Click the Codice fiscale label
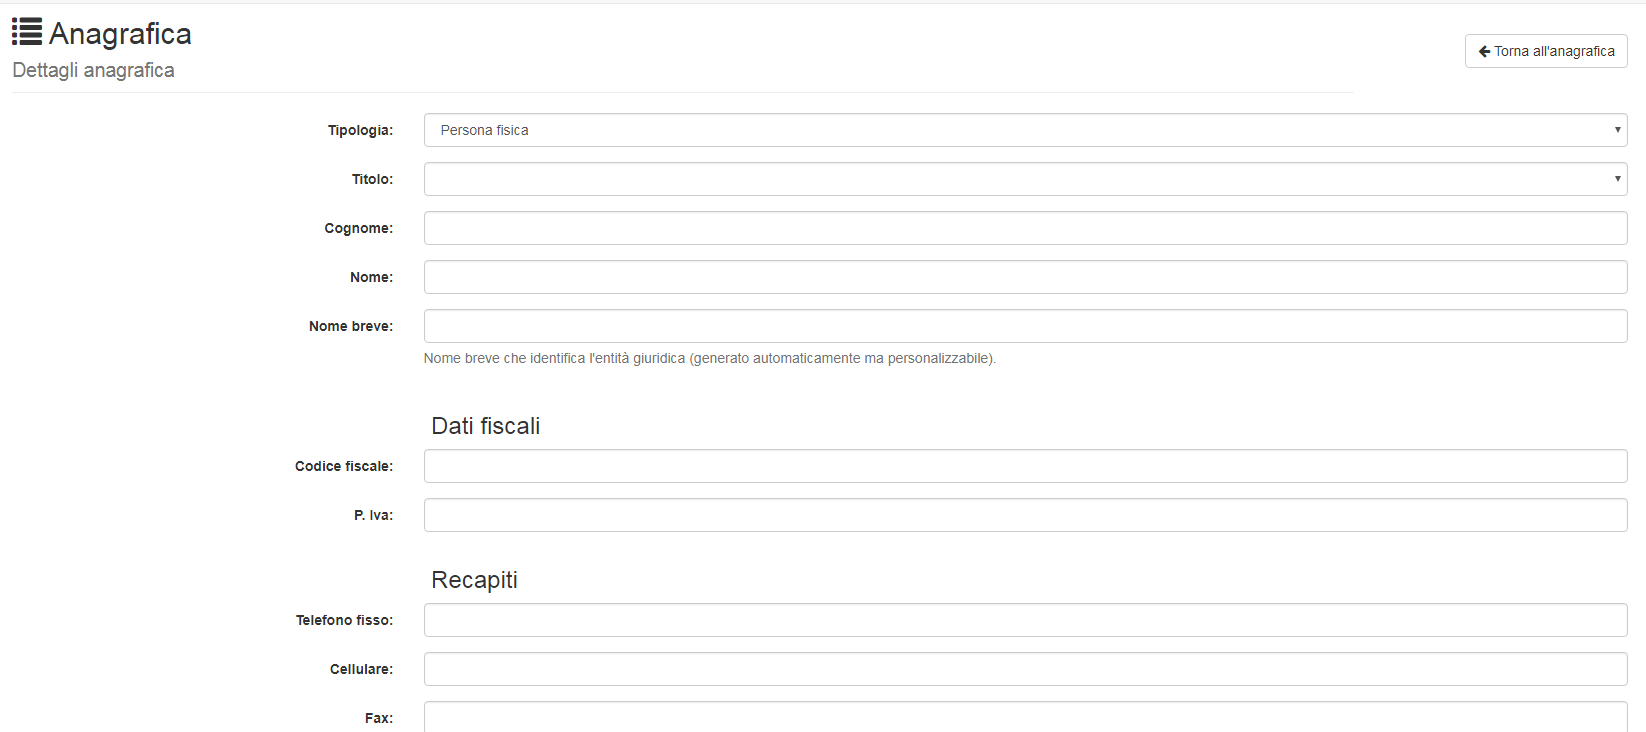Screen dimensions: 1646x732 click(x=343, y=466)
